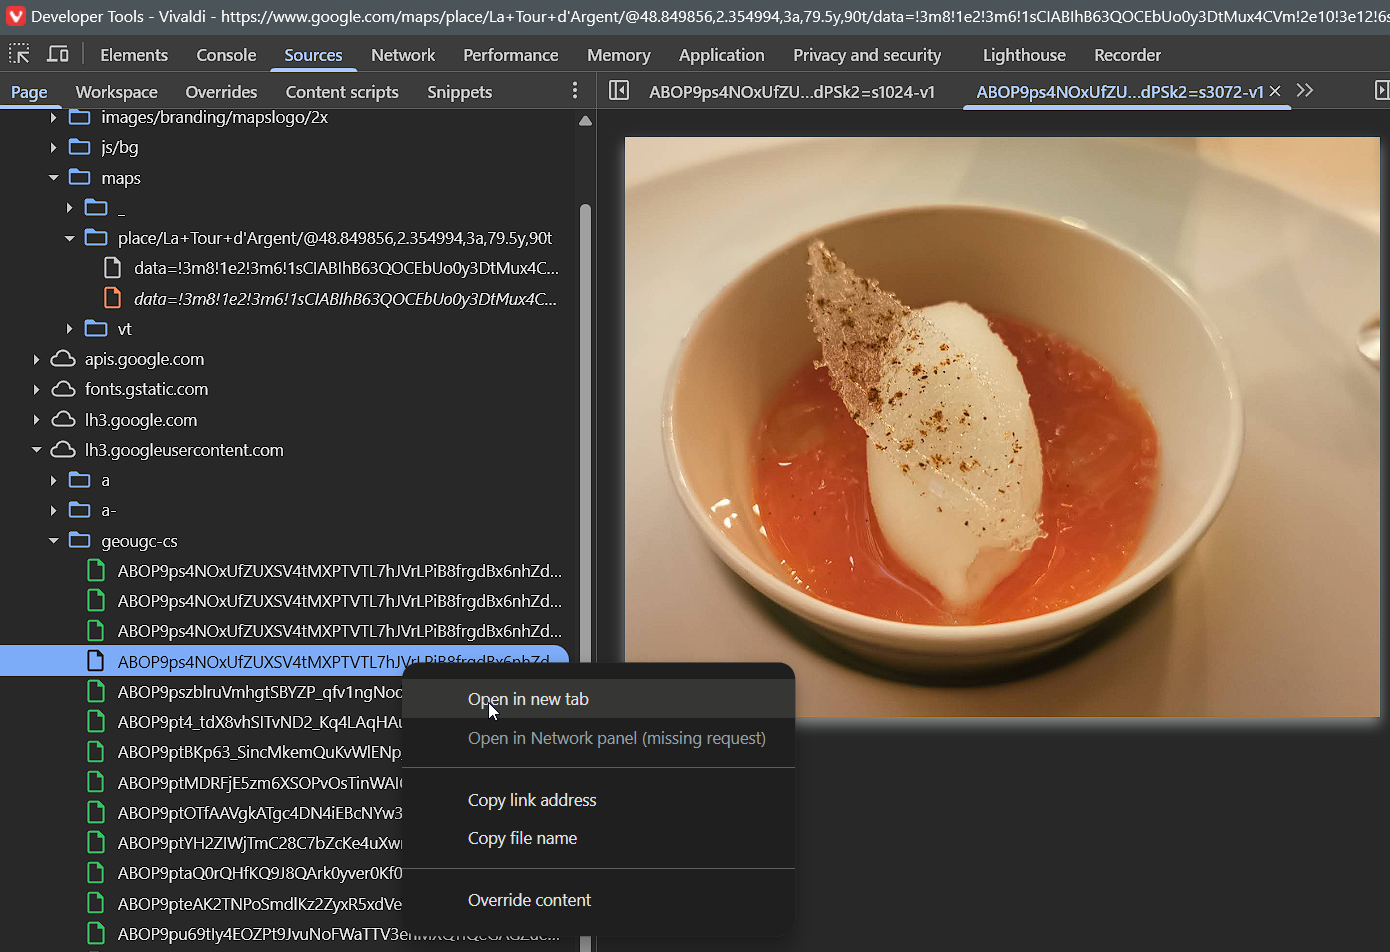Click the geougc-cs folder icon
1390x952 pixels.
[x=80, y=541]
